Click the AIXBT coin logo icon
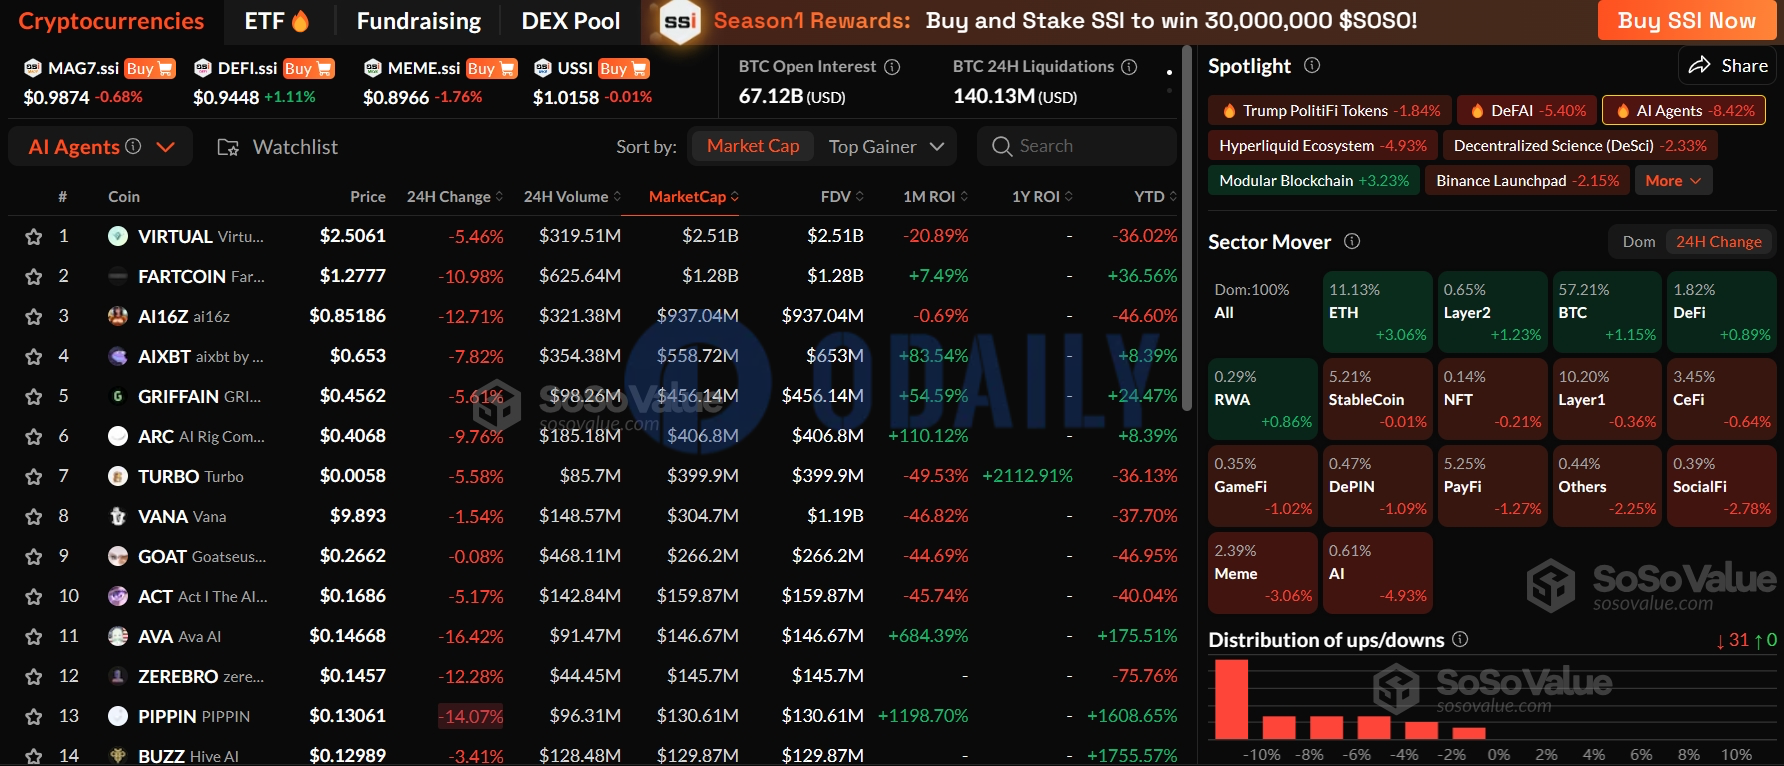Image resolution: width=1784 pixels, height=766 pixels. (x=118, y=356)
